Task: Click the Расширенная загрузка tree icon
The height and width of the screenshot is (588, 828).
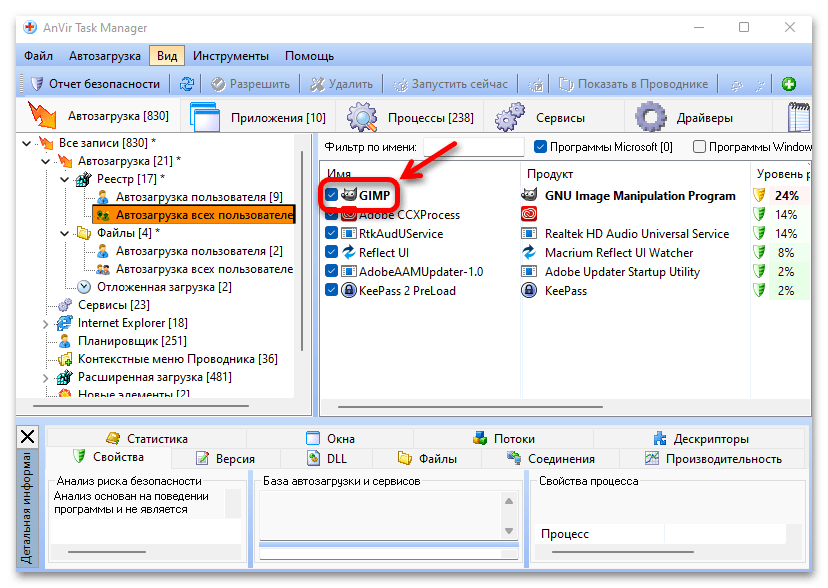Action: pos(64,377)
